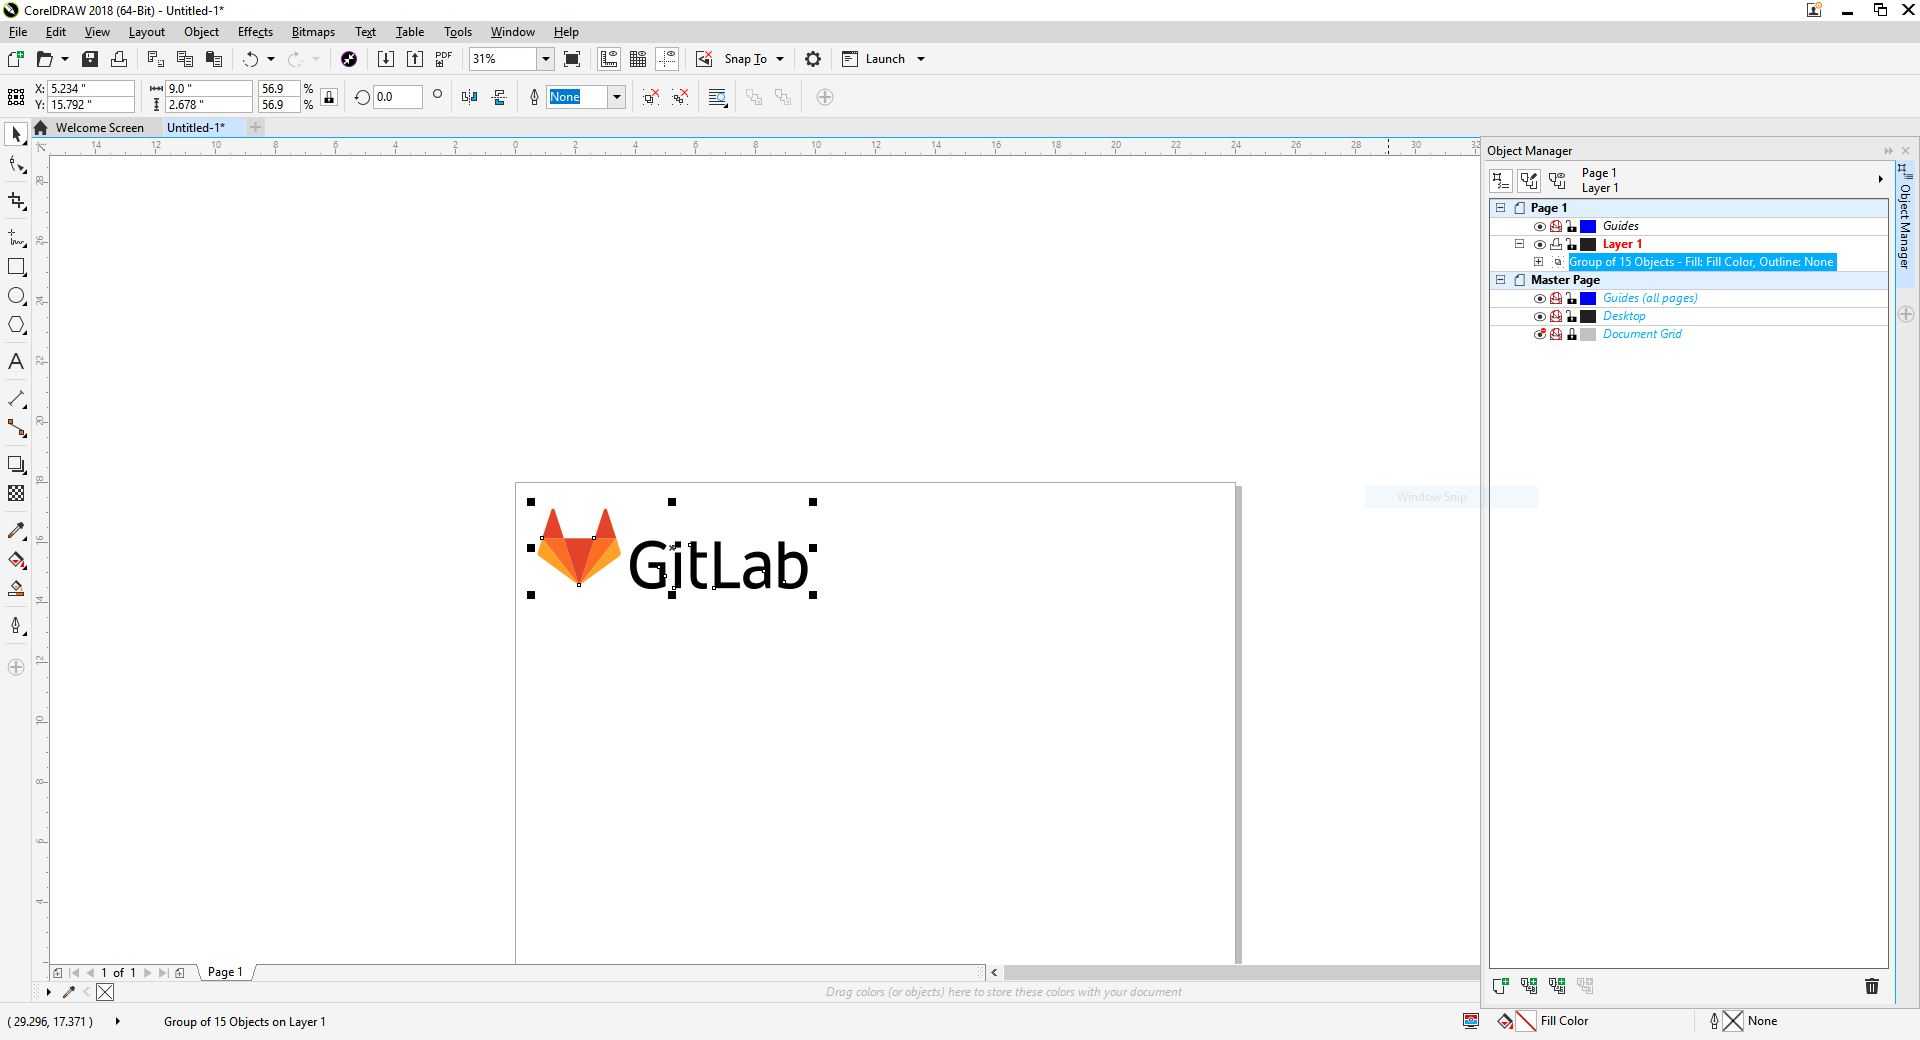Expand the Group of 15 Objects node
Image resolution: width=1920 pixels, height=1040 pixels.
pyautogui.click(x=1539, y=262)
